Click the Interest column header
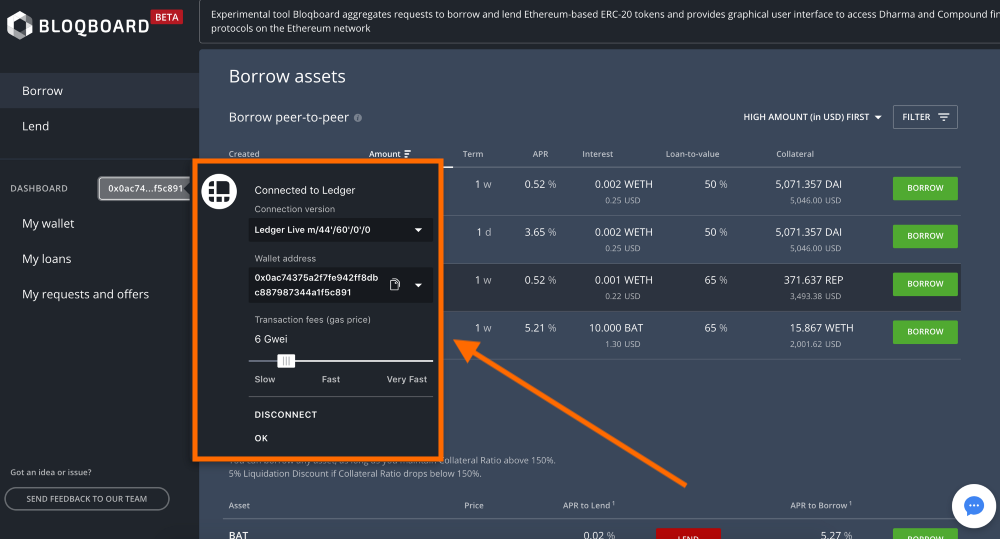 [x=597, y=154]
